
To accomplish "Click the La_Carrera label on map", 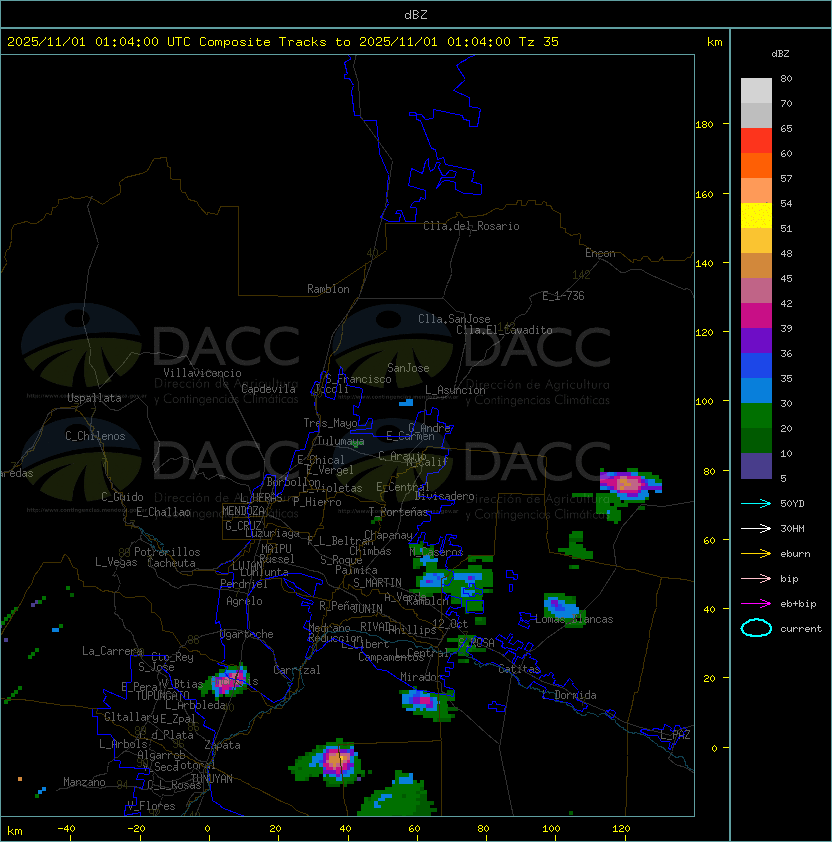I will point(112,651).
